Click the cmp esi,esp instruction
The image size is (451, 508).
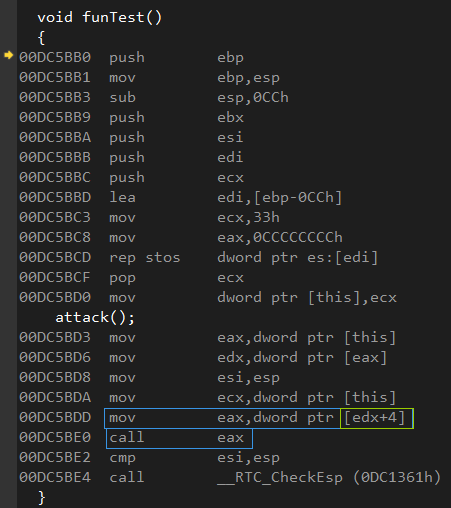[x=194, y=458]
